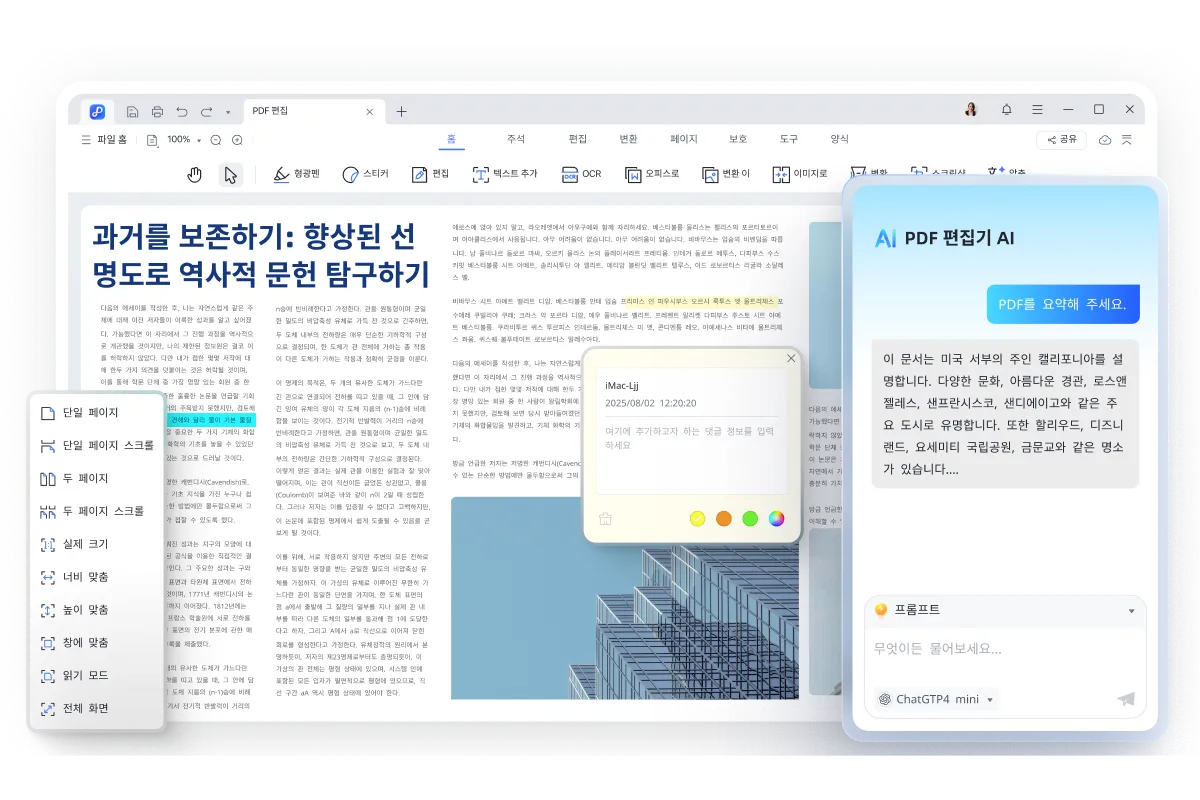Switch to the 변환 ribbon tab

tap(628, 139)
